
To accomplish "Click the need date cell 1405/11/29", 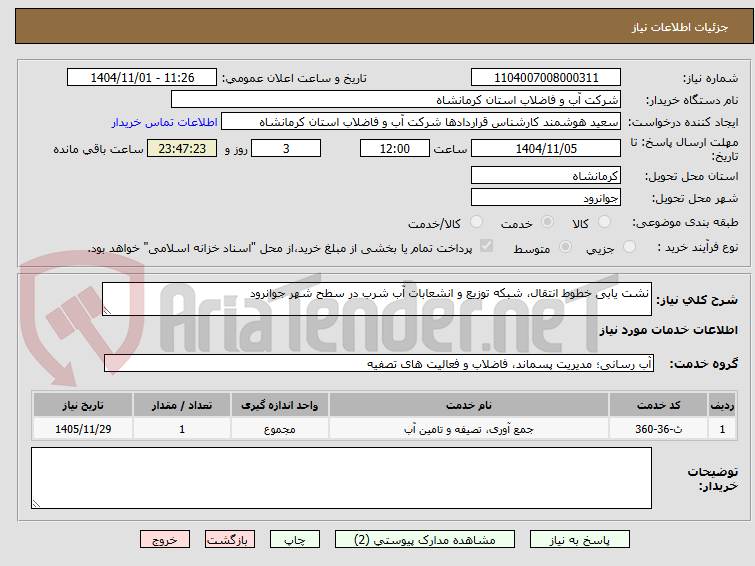I will point(83,429).
